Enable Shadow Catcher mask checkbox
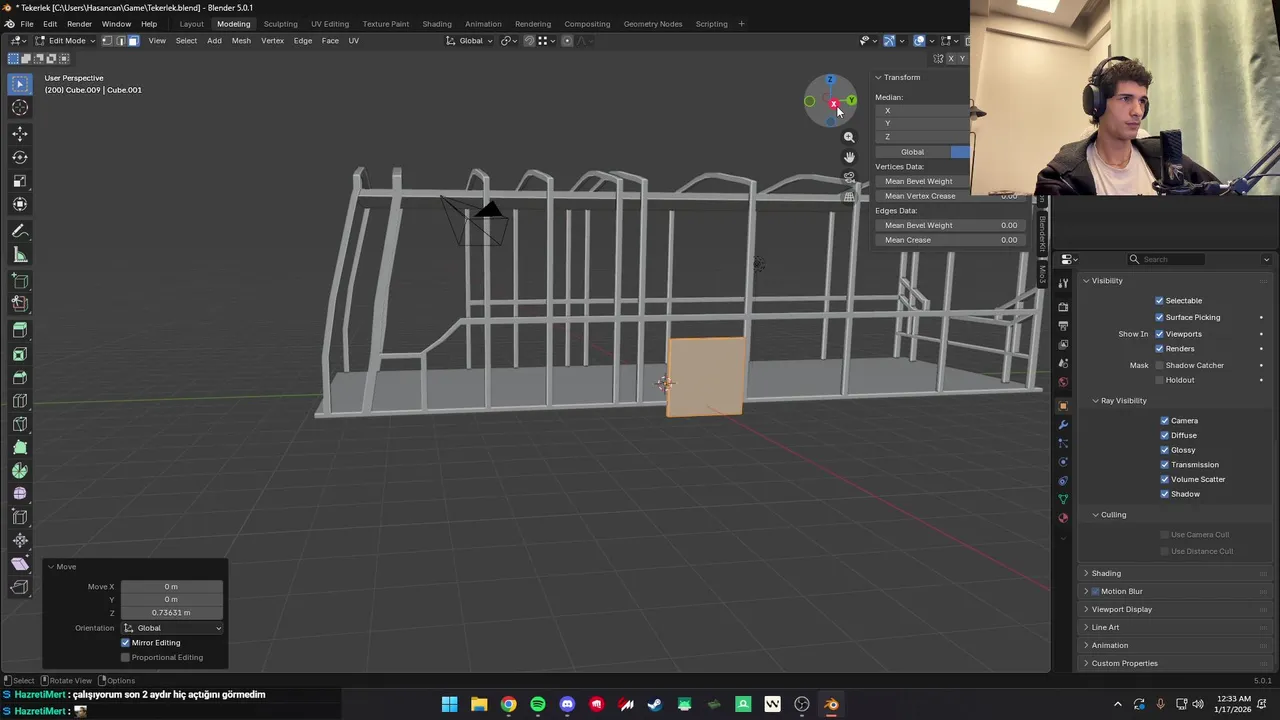 (1159, 365)
